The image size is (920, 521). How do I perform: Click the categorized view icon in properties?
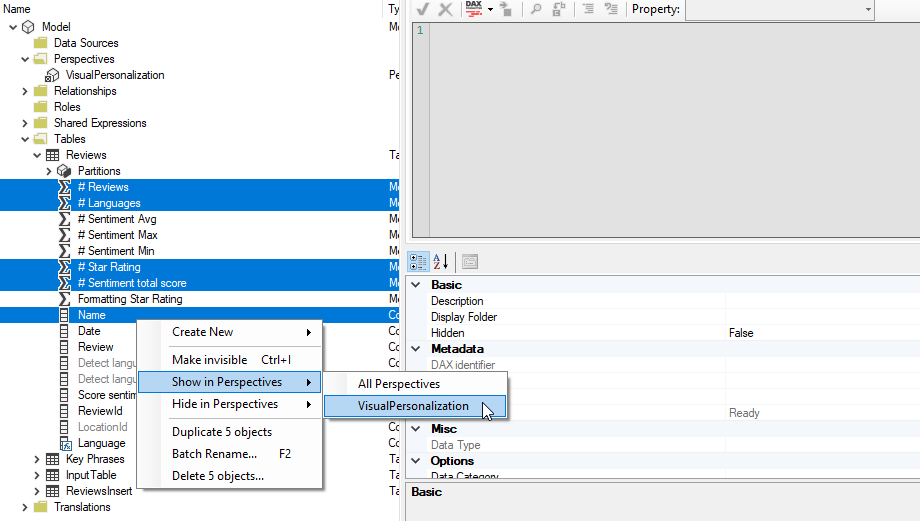click(420, 262)
